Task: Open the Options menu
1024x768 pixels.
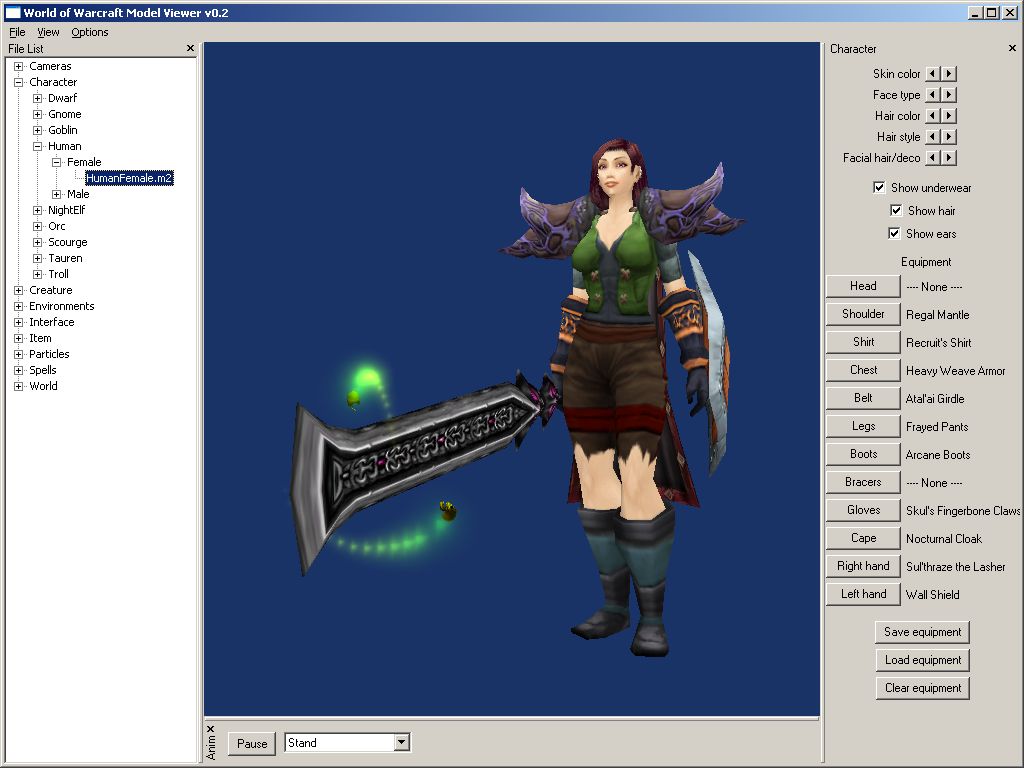Action: (89, 32)
